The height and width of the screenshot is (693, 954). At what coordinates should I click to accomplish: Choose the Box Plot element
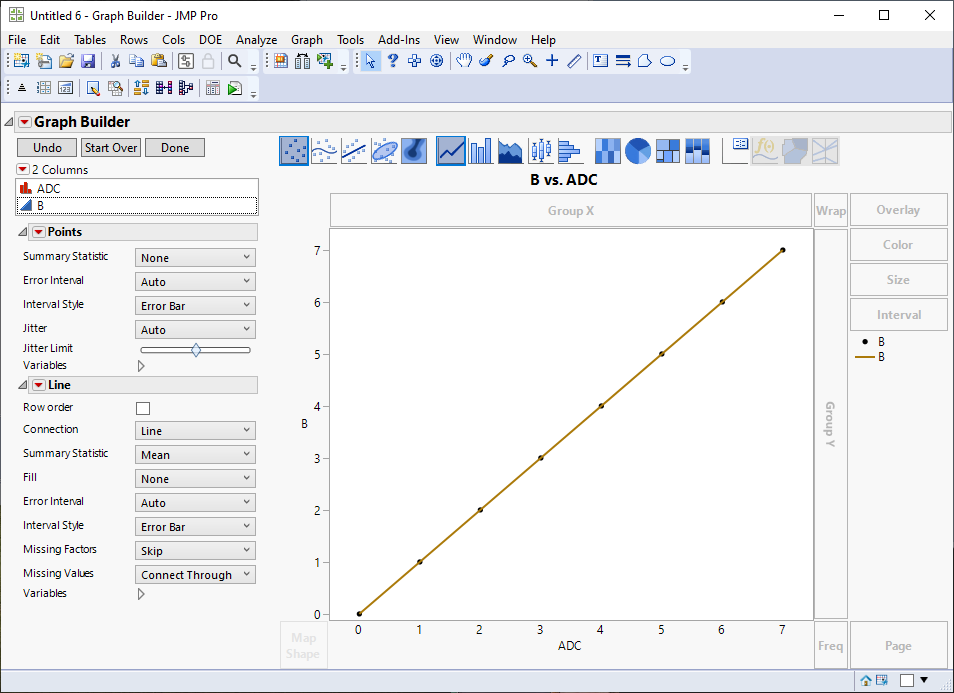click(x=540, y=150)
